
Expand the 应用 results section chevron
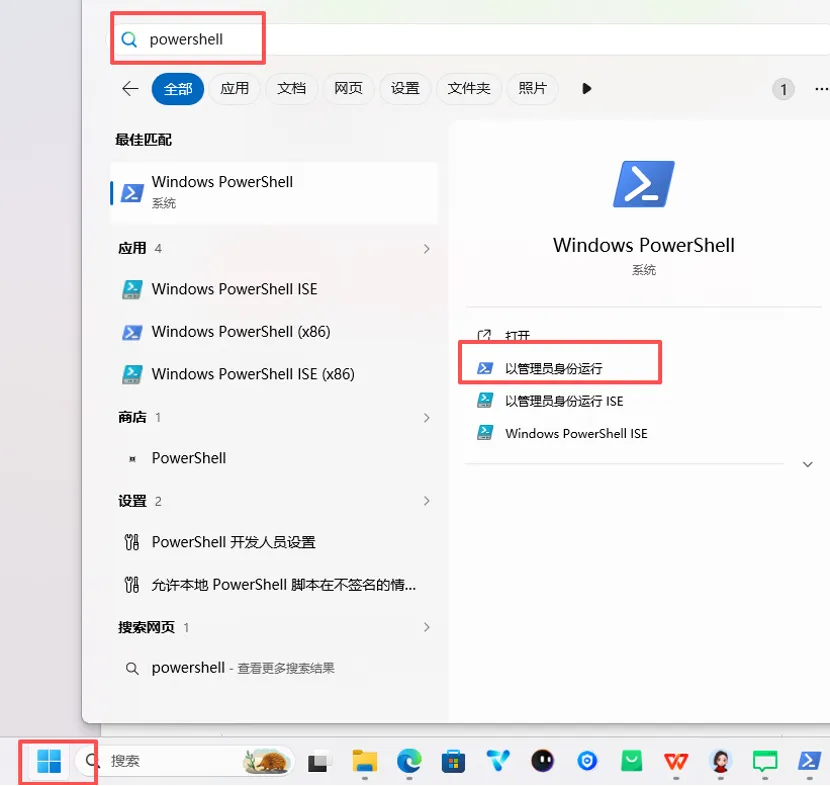pyautogui.click(x=427, y=249)
